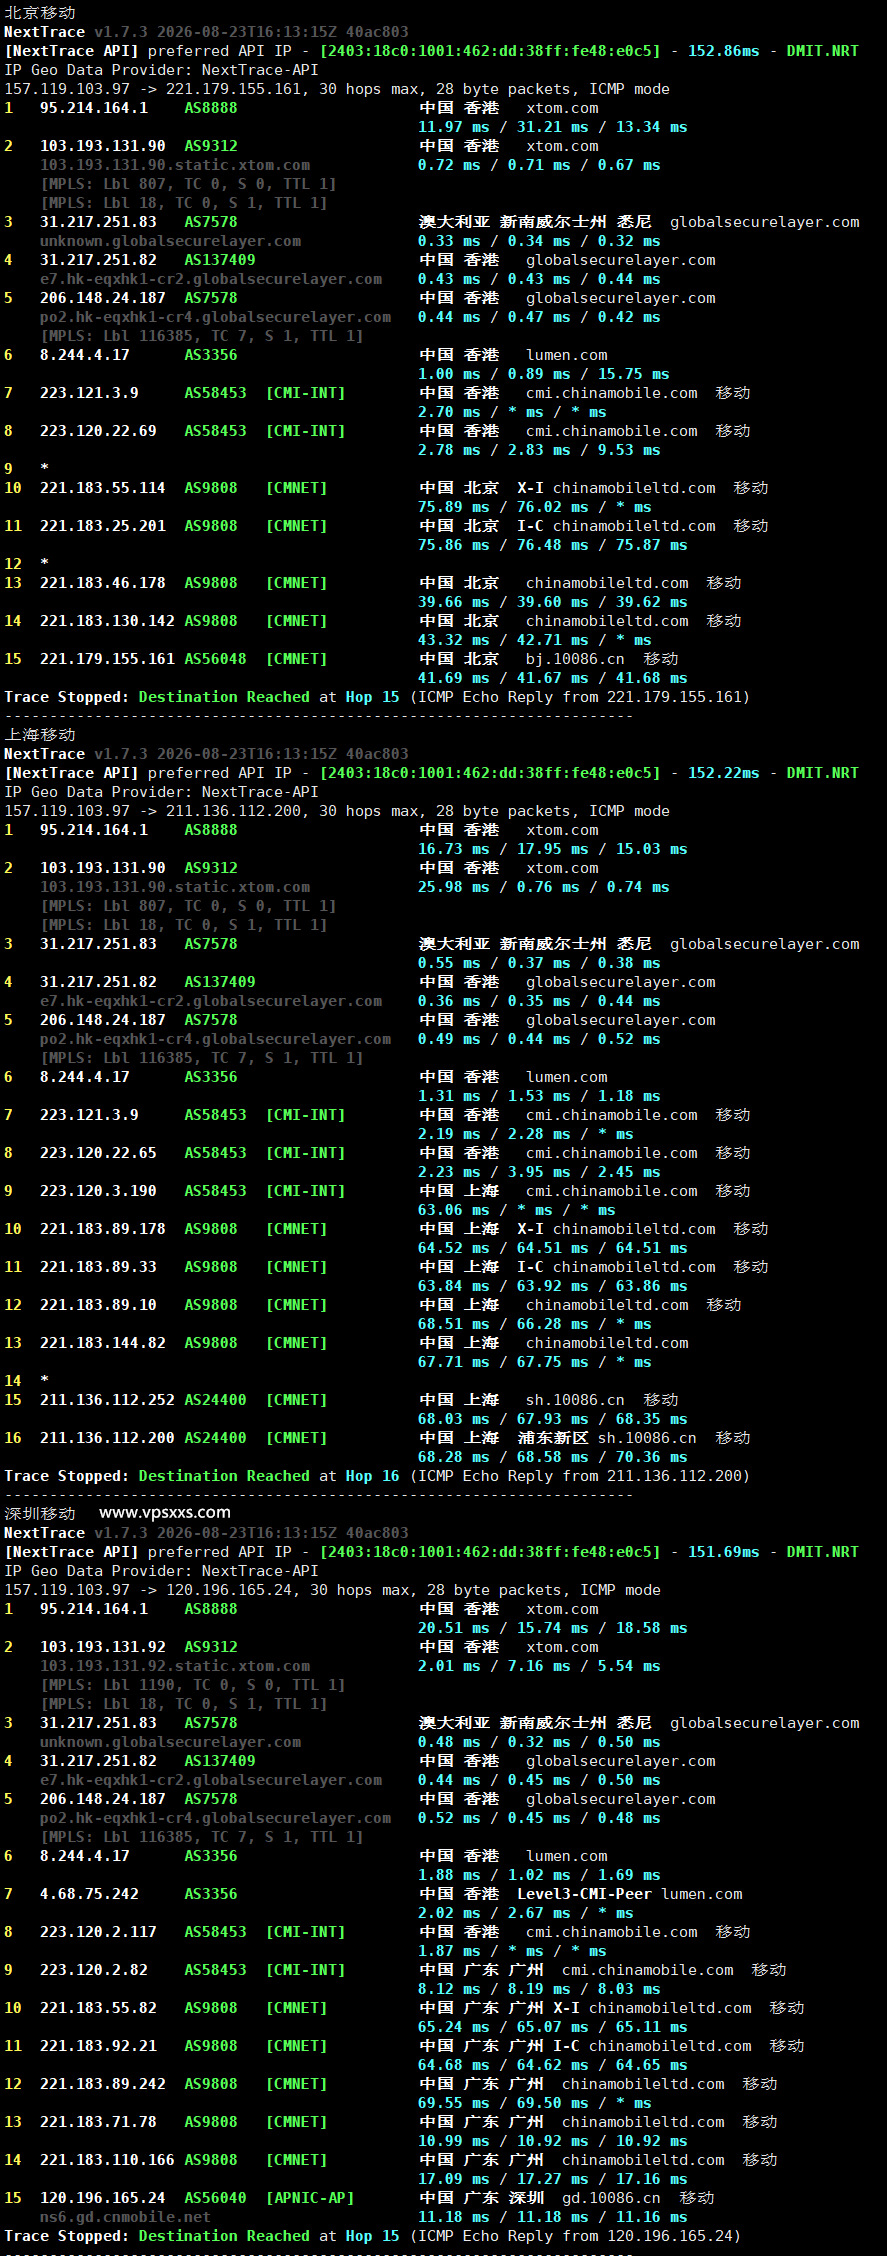
Task: Click the 'Level3-CMI-Peer' label
Action: pos(584,1894)
